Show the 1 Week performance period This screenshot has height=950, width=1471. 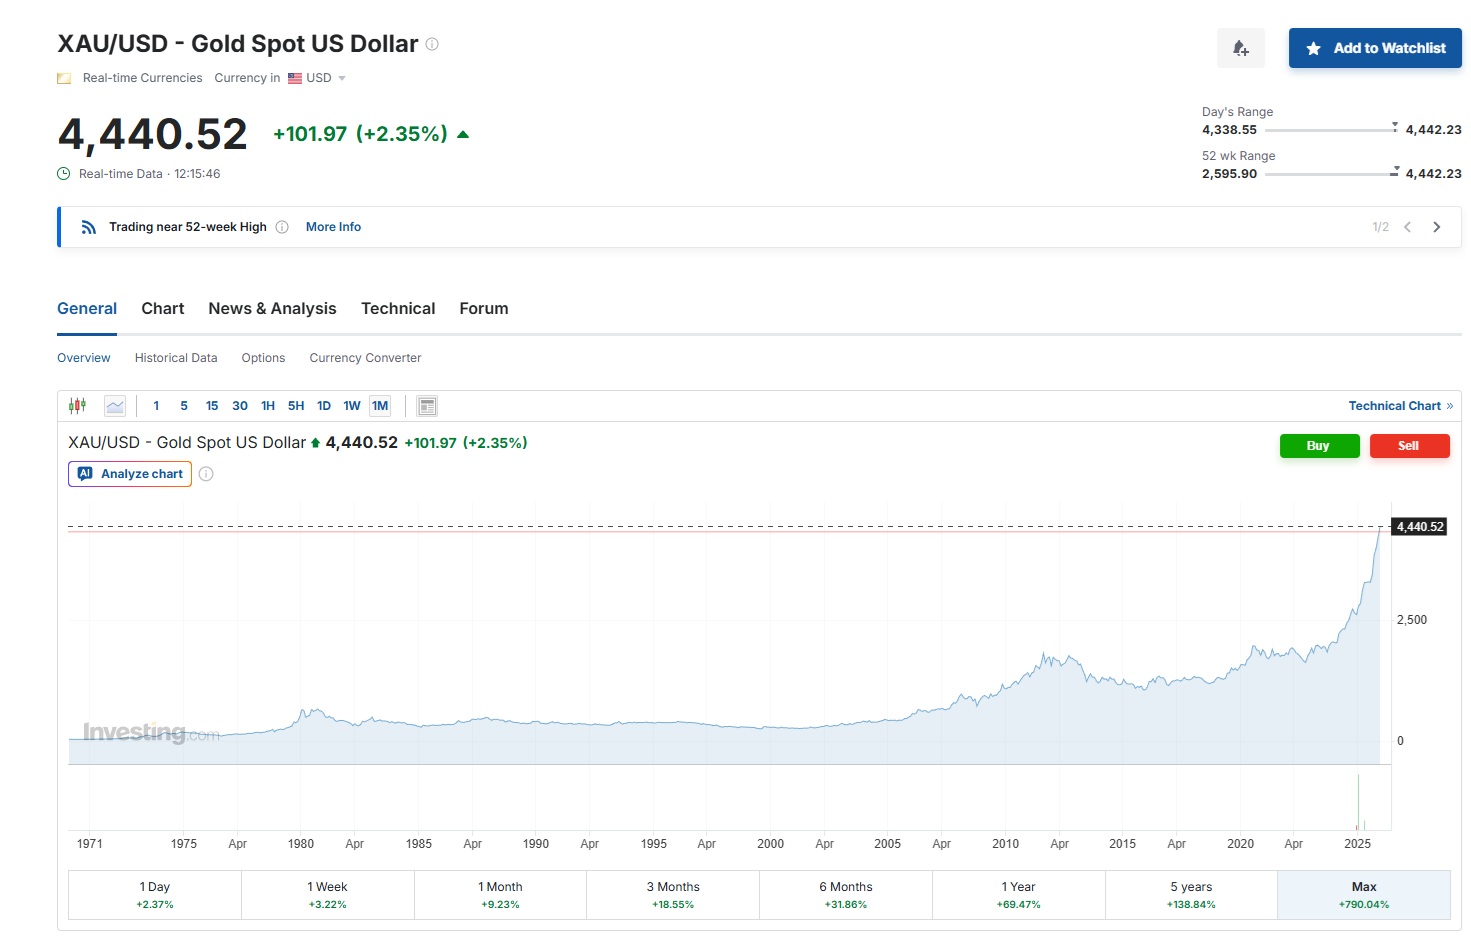click(328, 895)
